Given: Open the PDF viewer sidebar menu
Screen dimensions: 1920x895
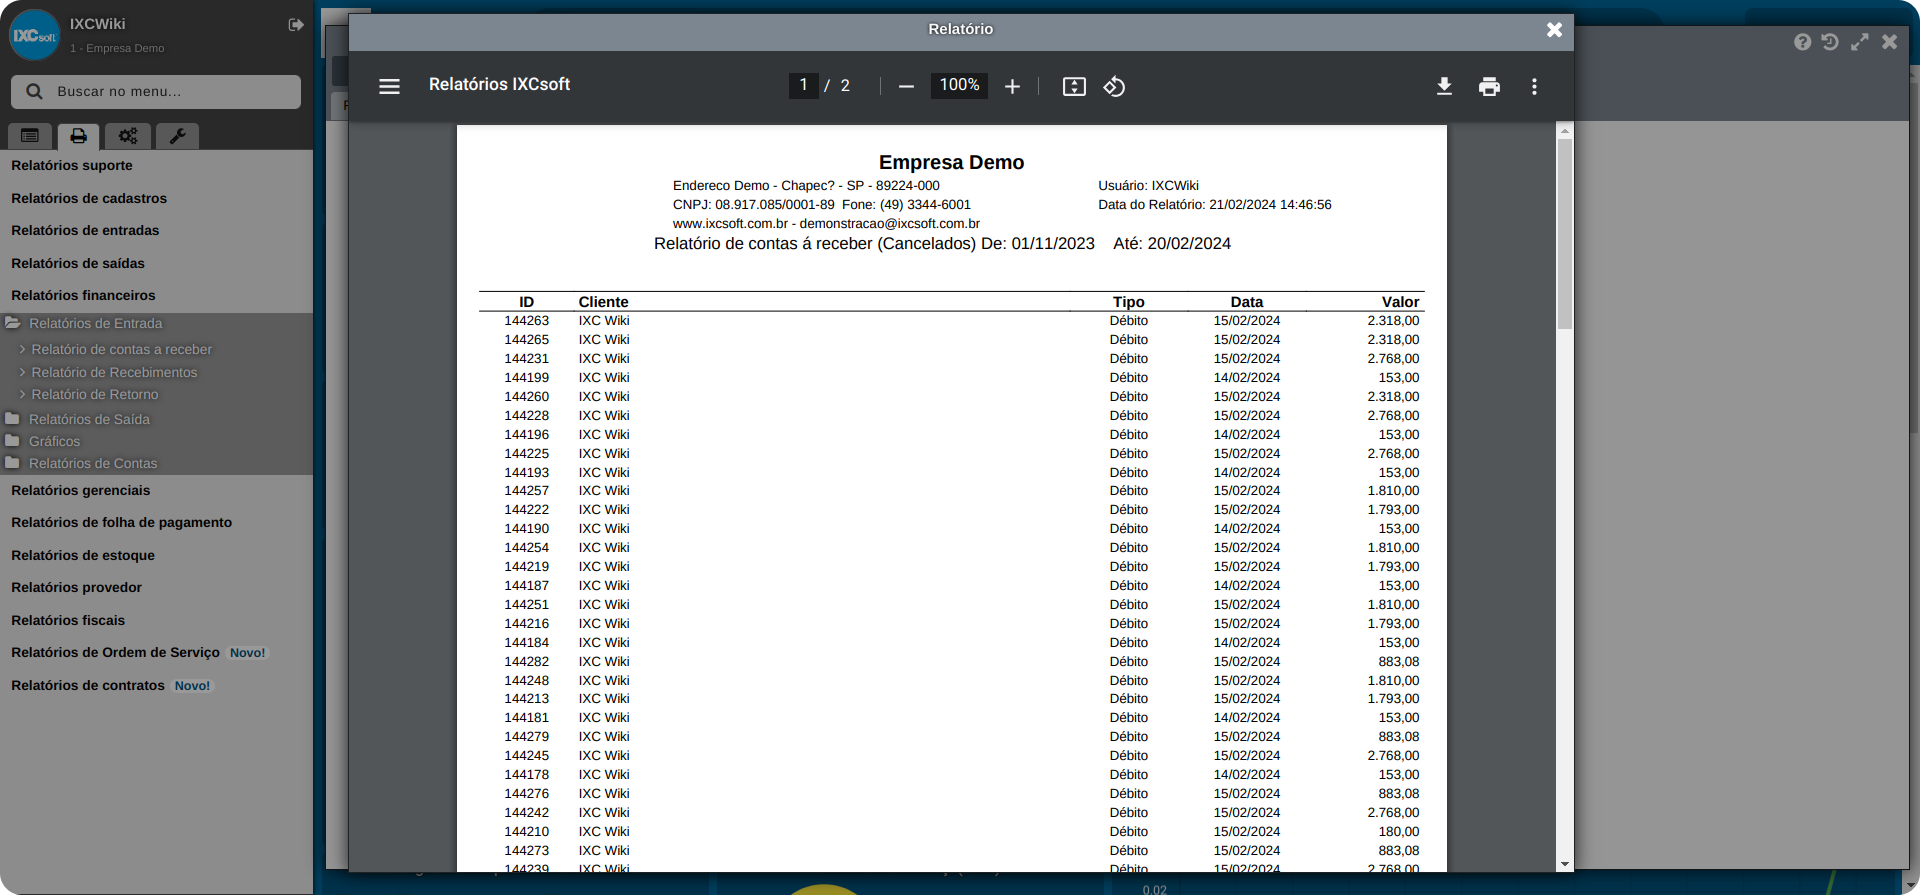Looking at the screenshot, I should click(x=389, y=86).
